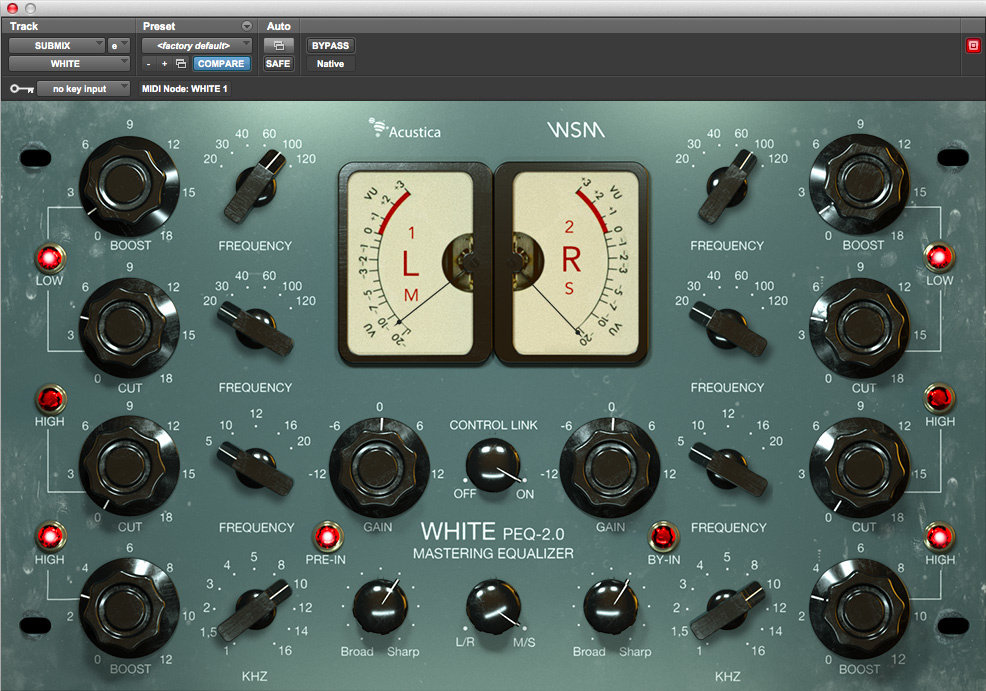Toggle the upper left HIGH band LED
Image resolution: width=986 pixels, height=691 pixels.
pyautogui.click(x=50, y=399)
